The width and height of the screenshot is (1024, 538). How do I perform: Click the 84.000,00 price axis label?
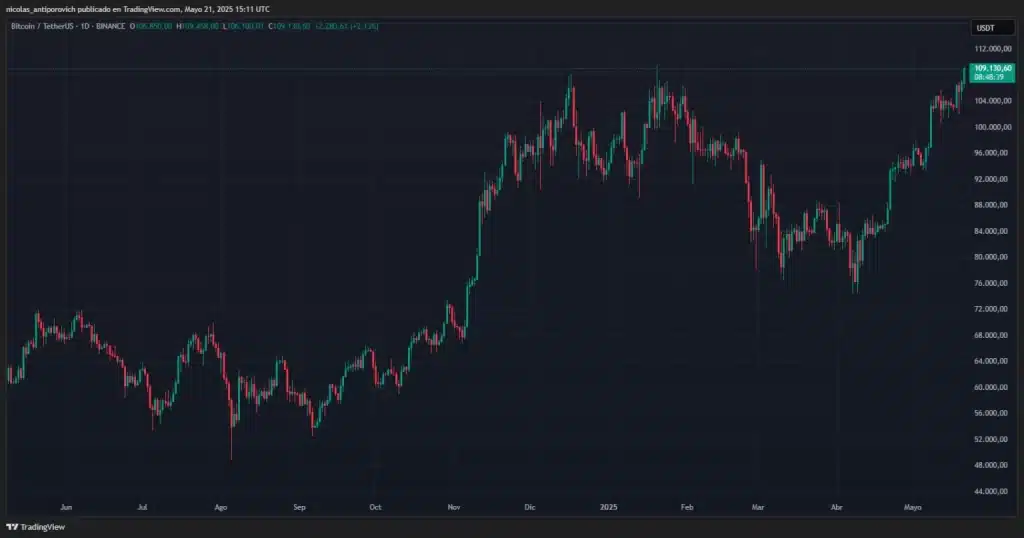coord(993,231)
